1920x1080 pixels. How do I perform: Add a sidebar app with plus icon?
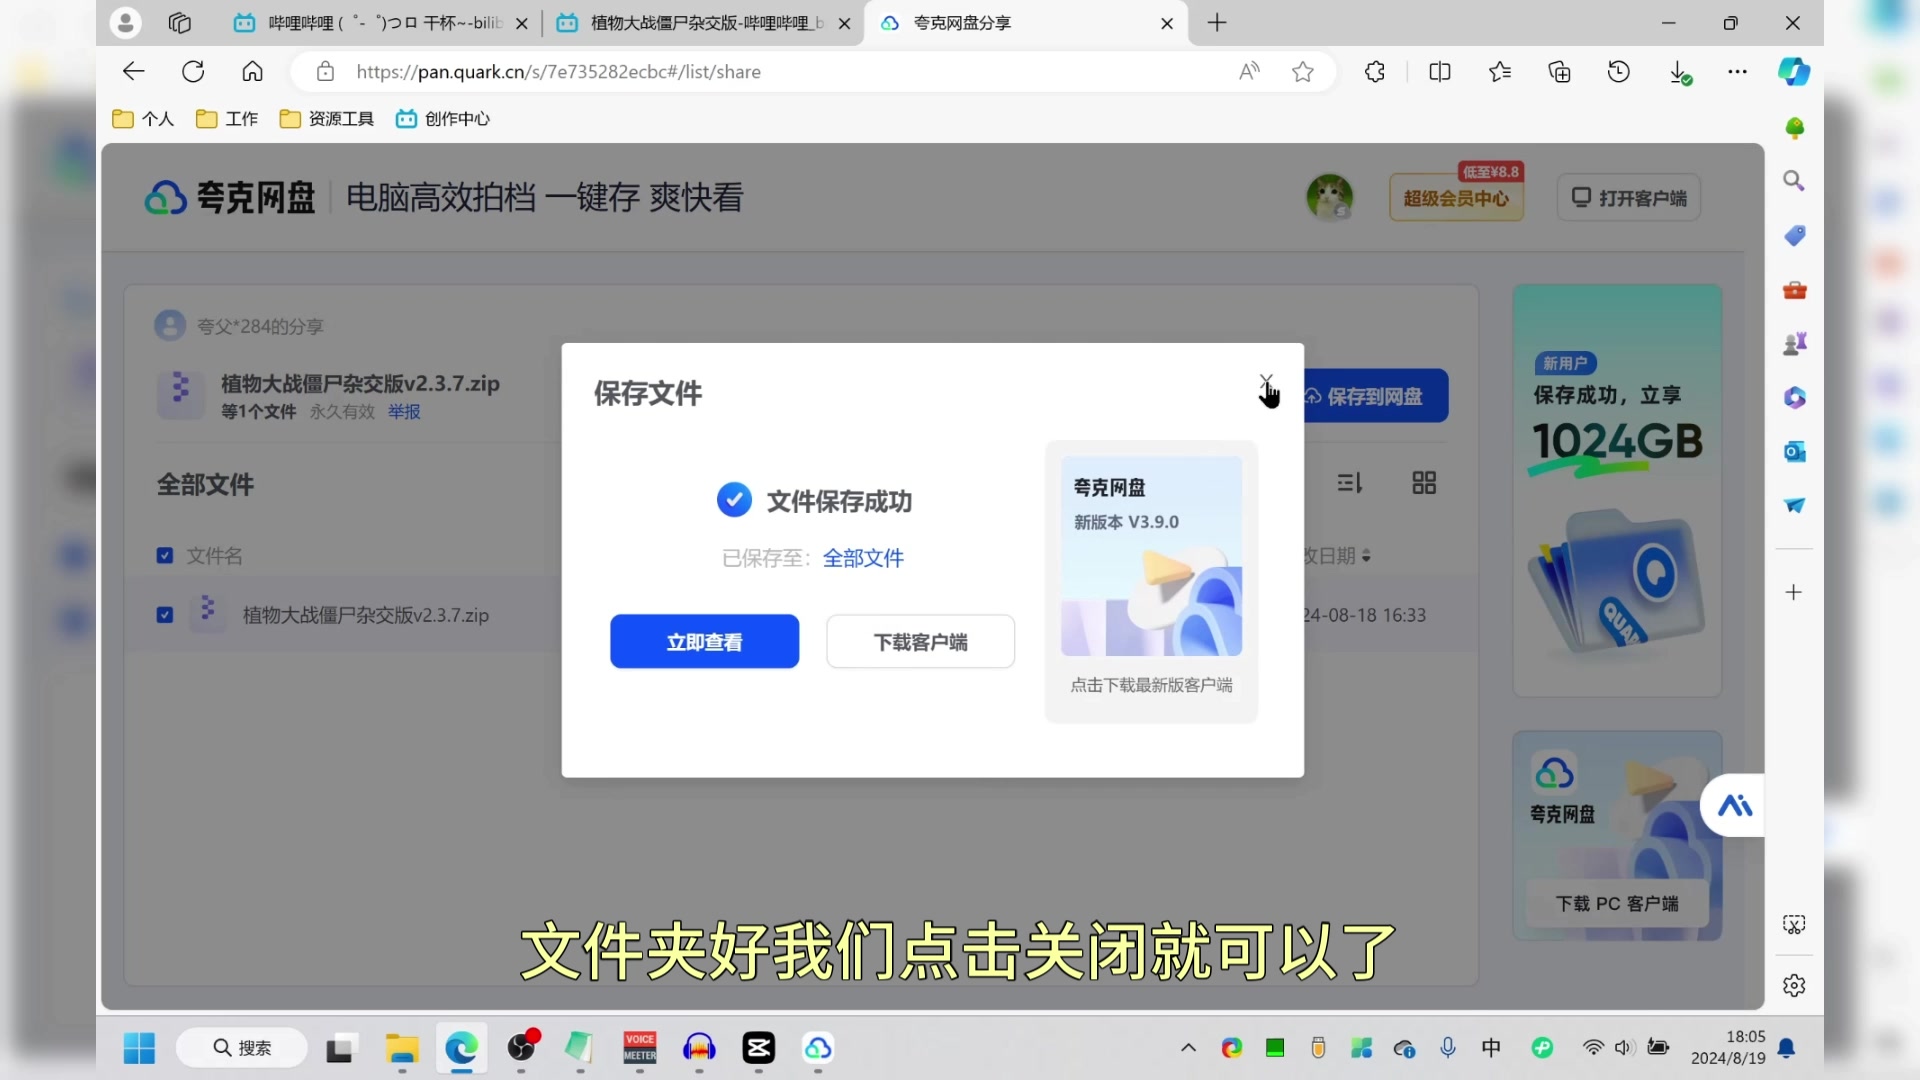coord(1794,593)
